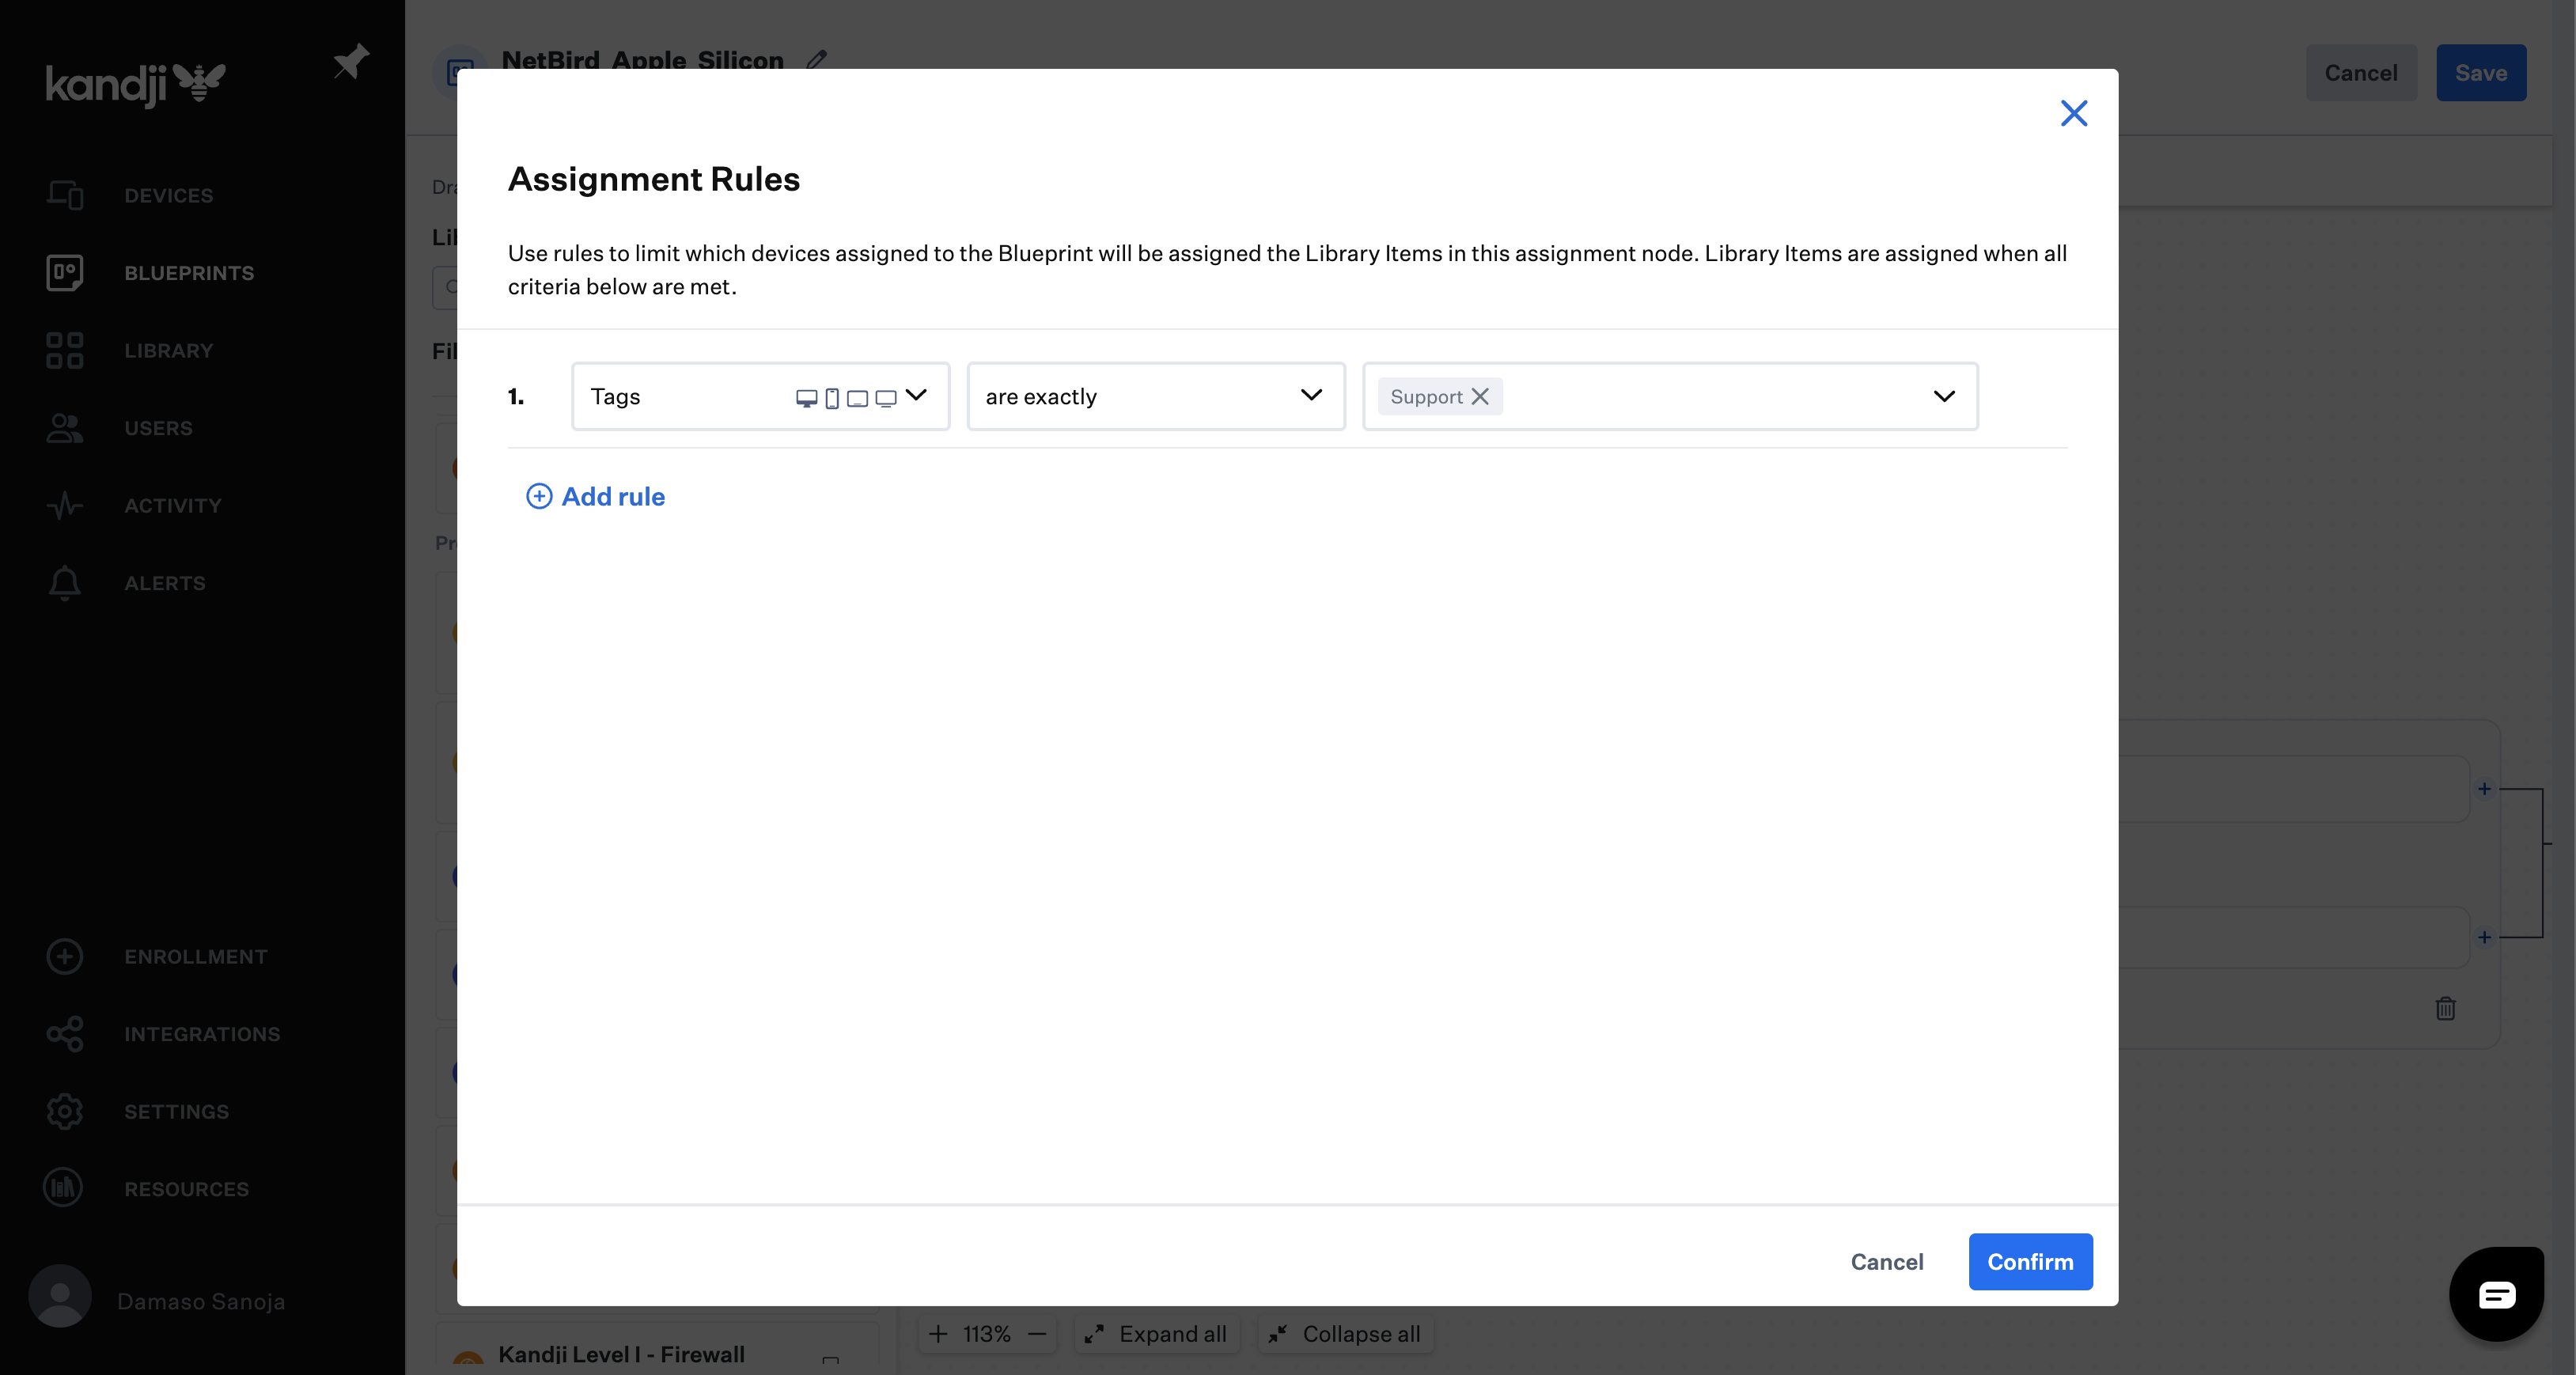Open Settings gear in sidebar
2576x1375 pixels.
65,1111
